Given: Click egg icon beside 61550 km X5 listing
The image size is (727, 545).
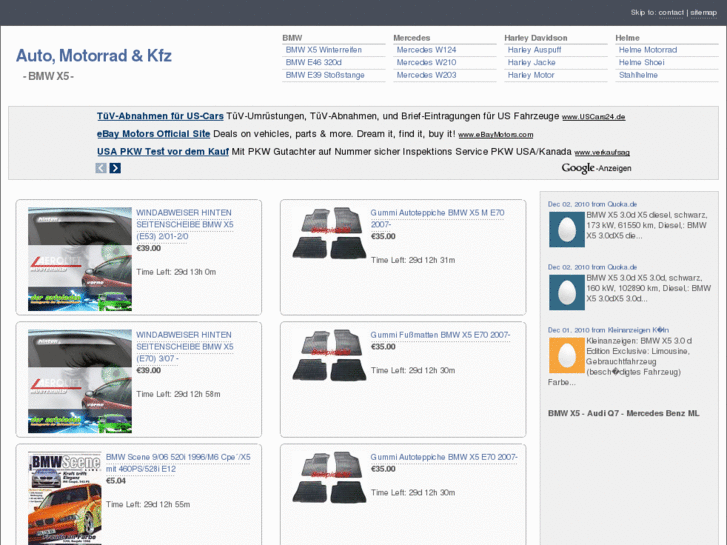Looking at the screenshot, I should coord(567,230).
